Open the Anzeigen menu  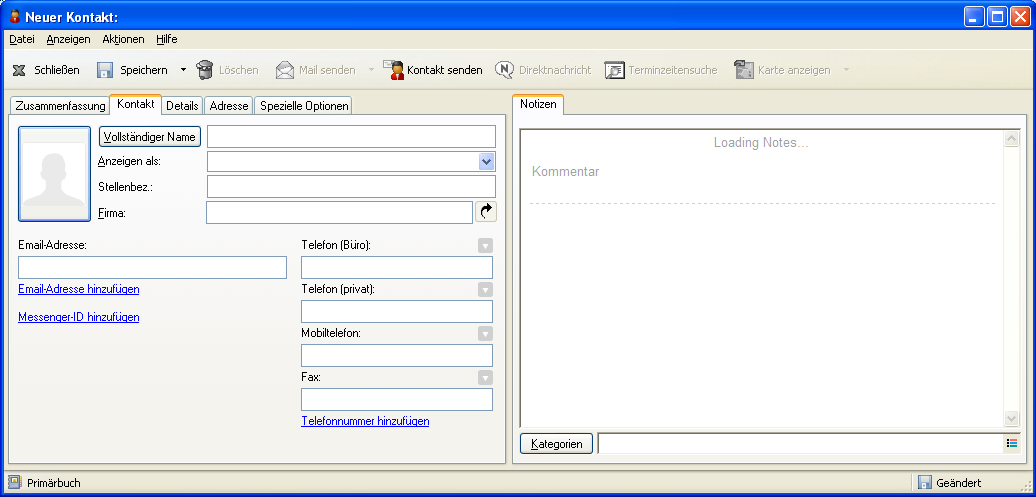click(x=68, y=39)
